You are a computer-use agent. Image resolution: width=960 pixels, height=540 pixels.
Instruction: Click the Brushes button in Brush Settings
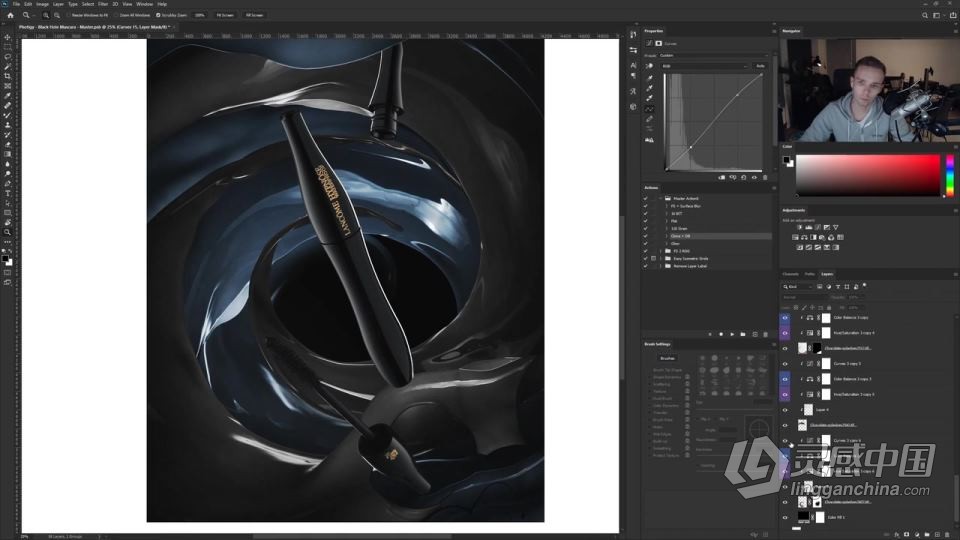click(667, 358)
